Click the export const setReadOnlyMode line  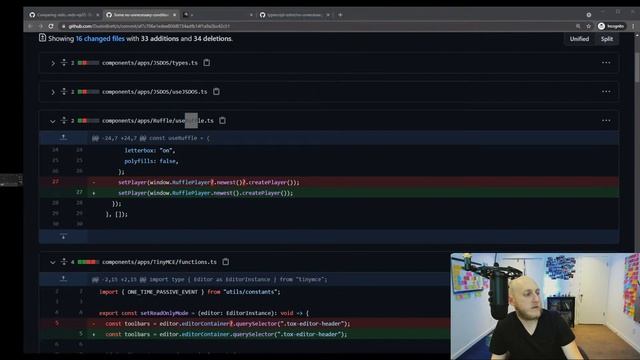[x=204, y=313]
